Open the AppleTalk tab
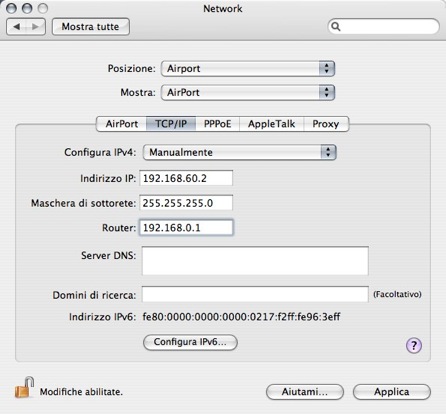The image size is (446, 414). [x=271, y=124]
